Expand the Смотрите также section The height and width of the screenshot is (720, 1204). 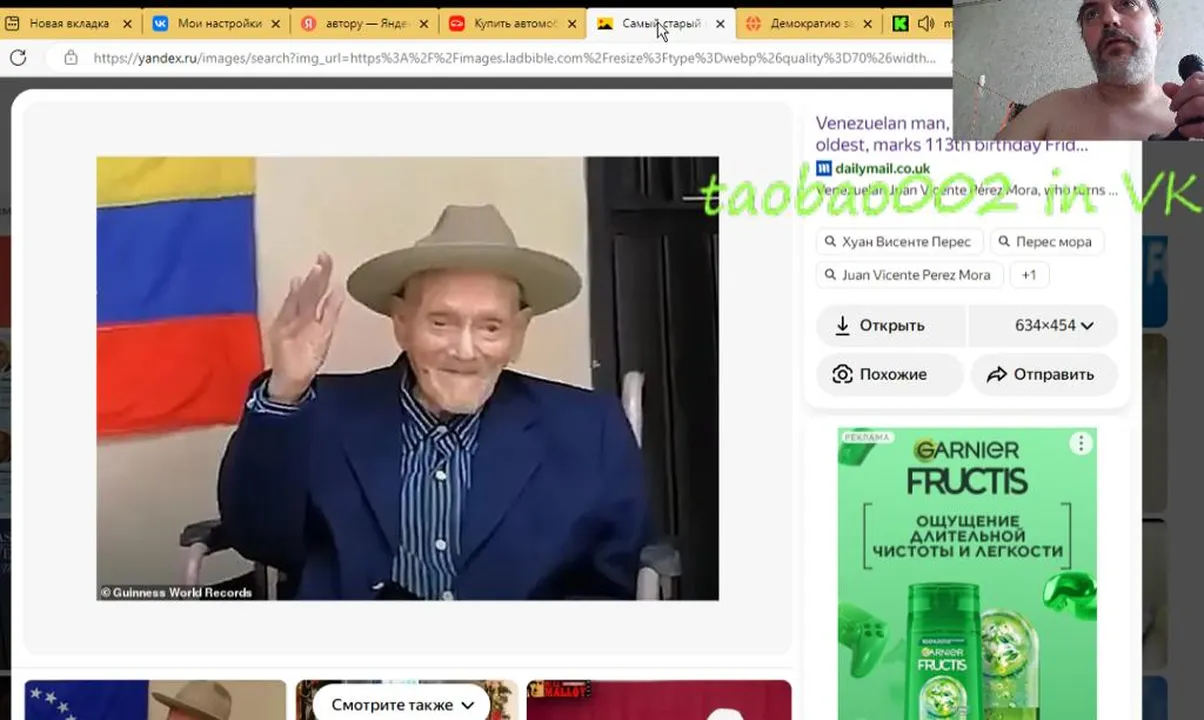[x=402, y=704]
